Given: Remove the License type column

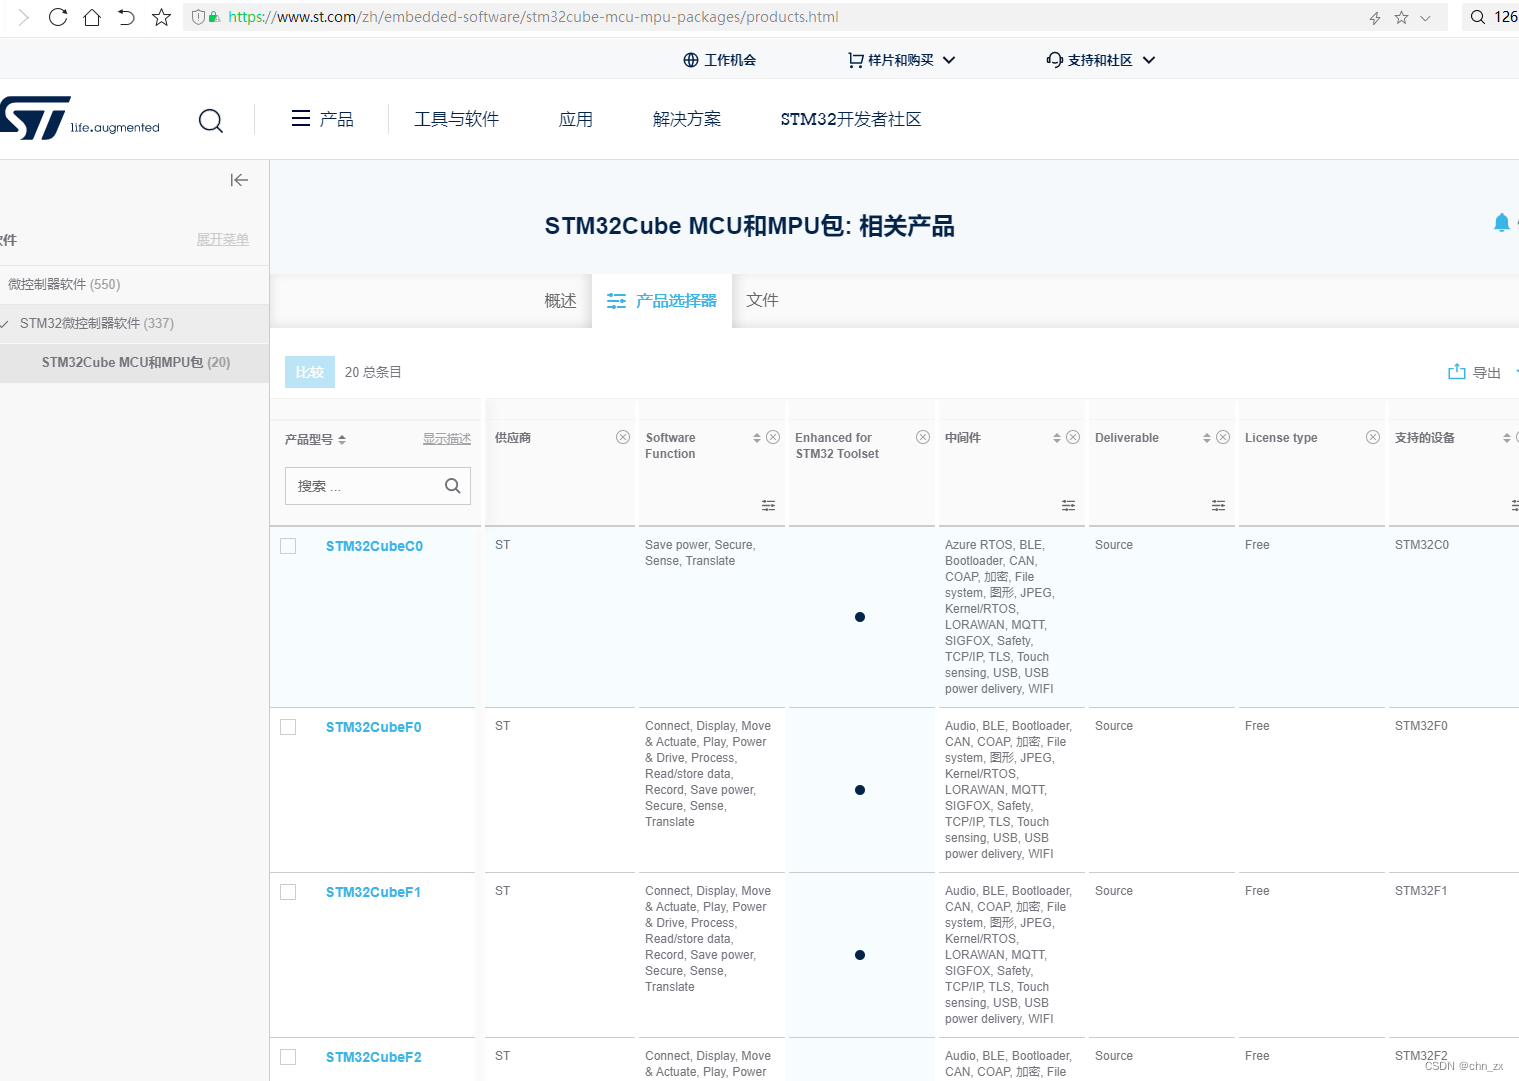Looking at the screenshot, I should [x=1373, y=437].
